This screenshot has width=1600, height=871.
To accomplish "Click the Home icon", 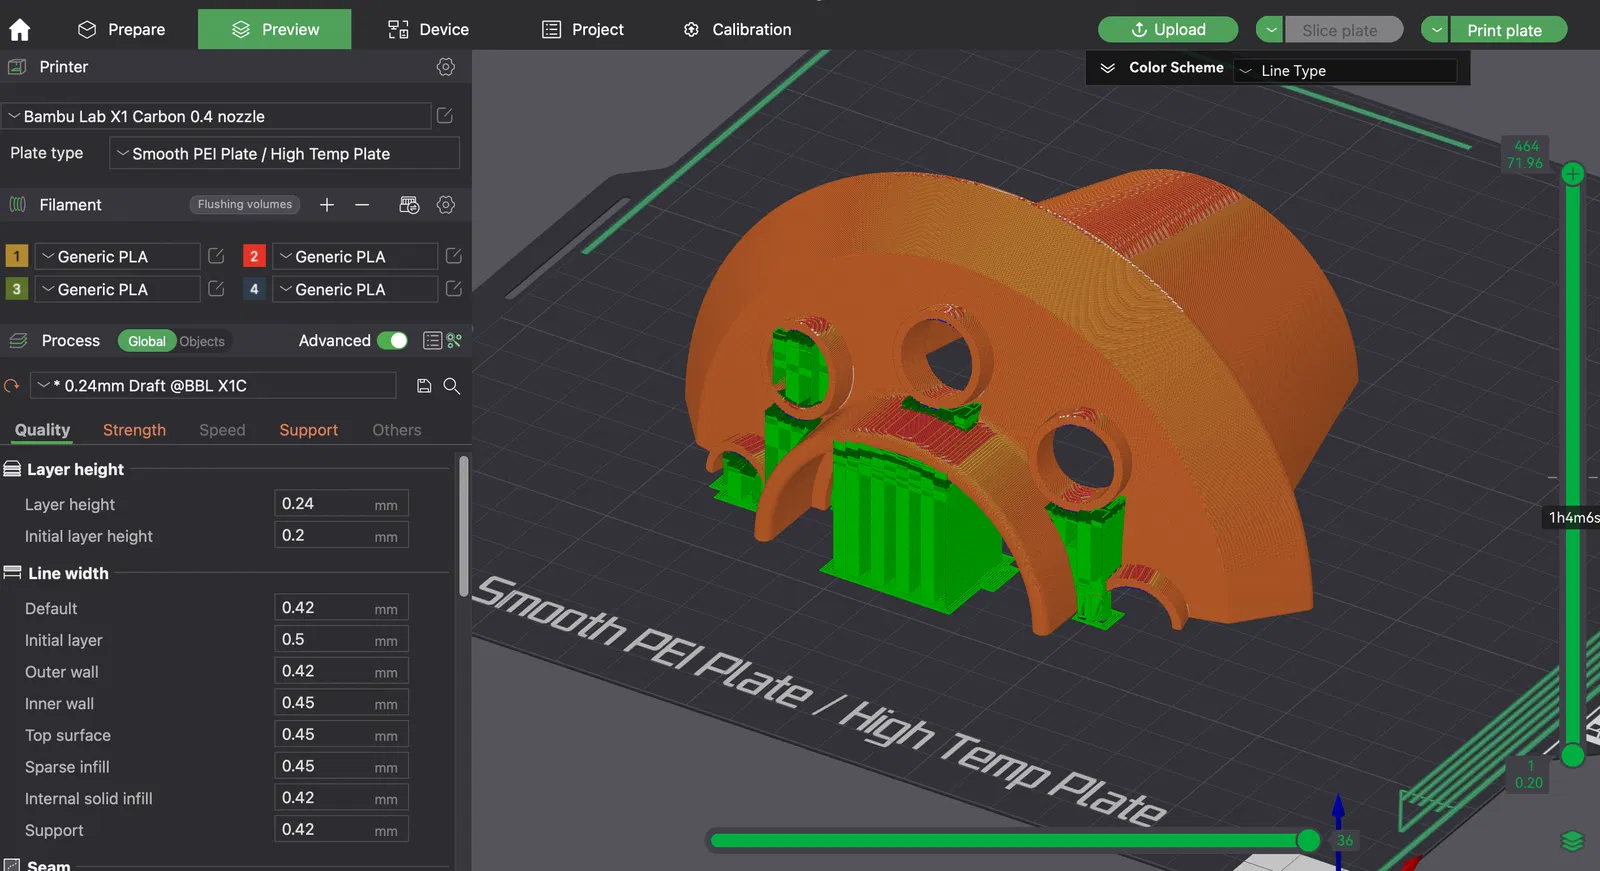I will [20, 30].
